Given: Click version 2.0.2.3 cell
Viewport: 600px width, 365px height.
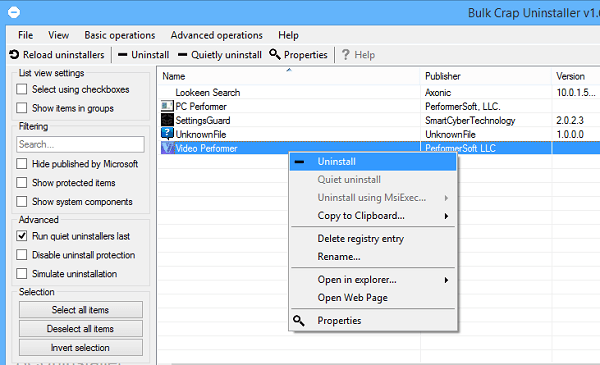Looking at the screenshot, I should (570, 120).
